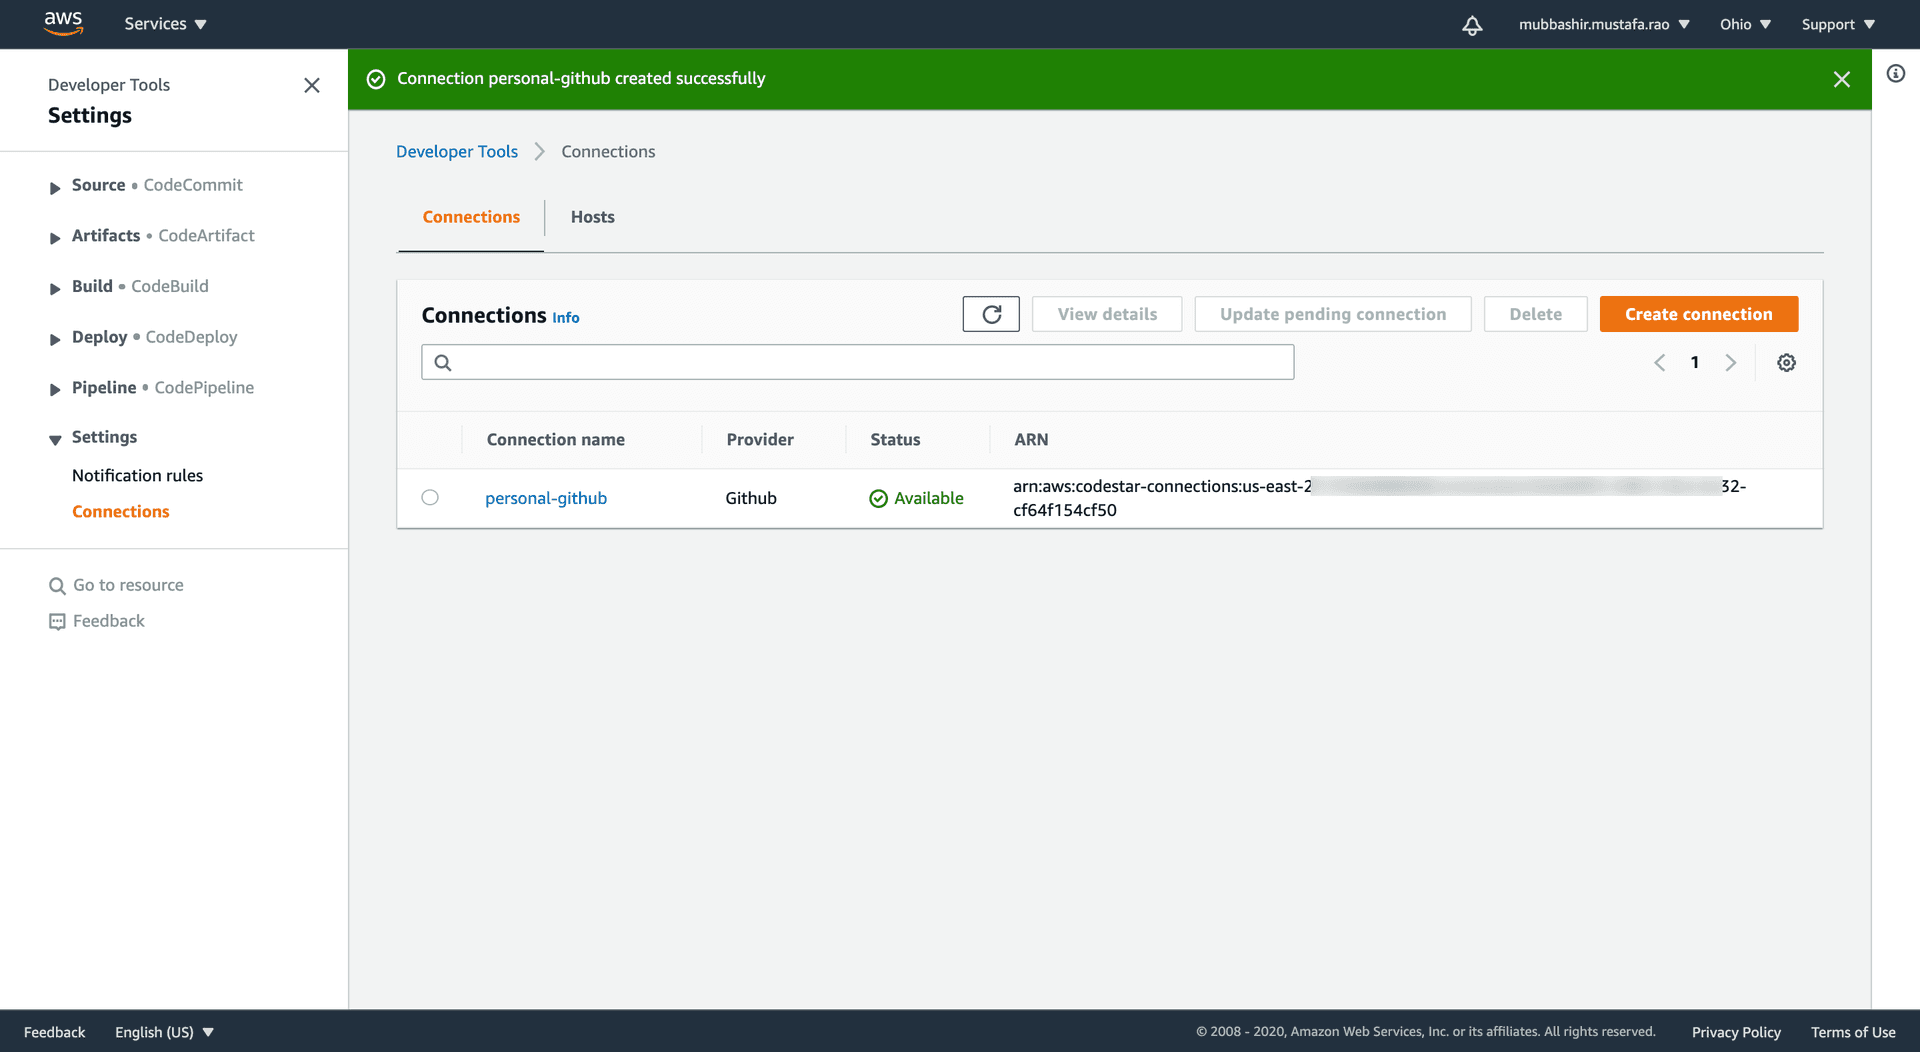Click Go to resource link
Viewport: 1920px width, 1052px height.
pos(128,586)
